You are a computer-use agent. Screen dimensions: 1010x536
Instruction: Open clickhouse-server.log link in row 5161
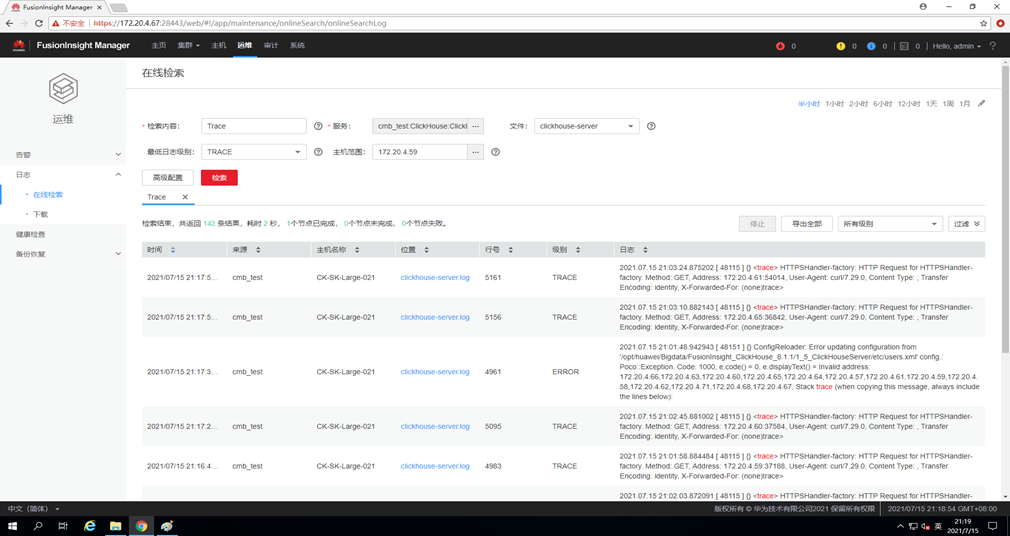pyautogui.click(x=435, y=278)
